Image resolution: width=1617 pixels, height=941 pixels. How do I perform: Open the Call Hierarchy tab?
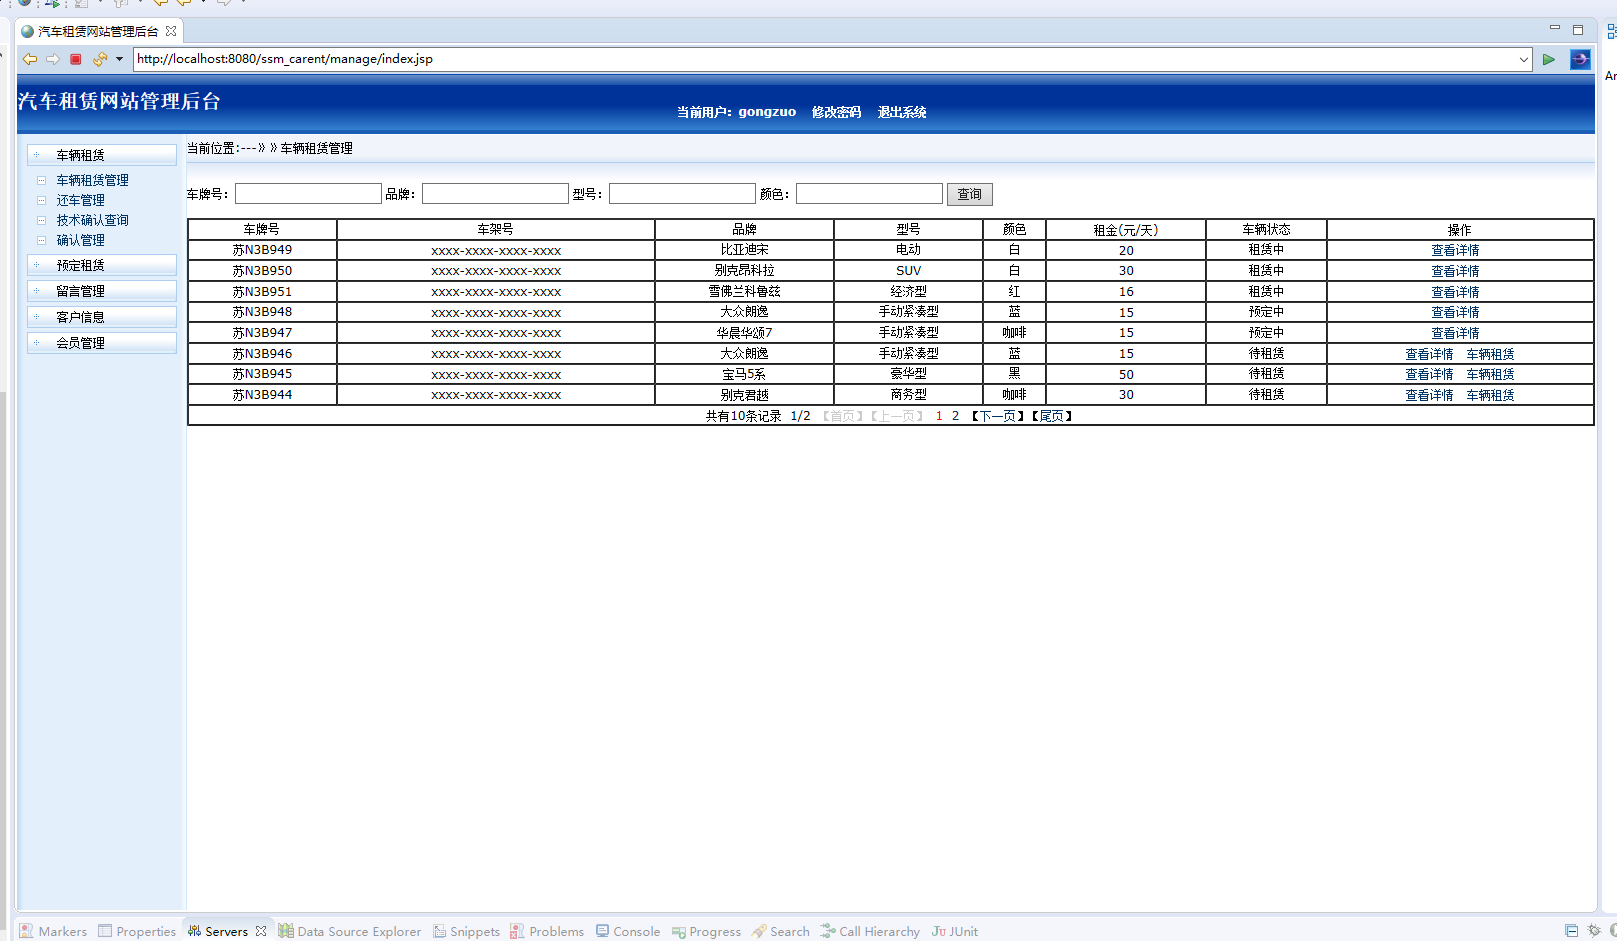tap(870, 931)
